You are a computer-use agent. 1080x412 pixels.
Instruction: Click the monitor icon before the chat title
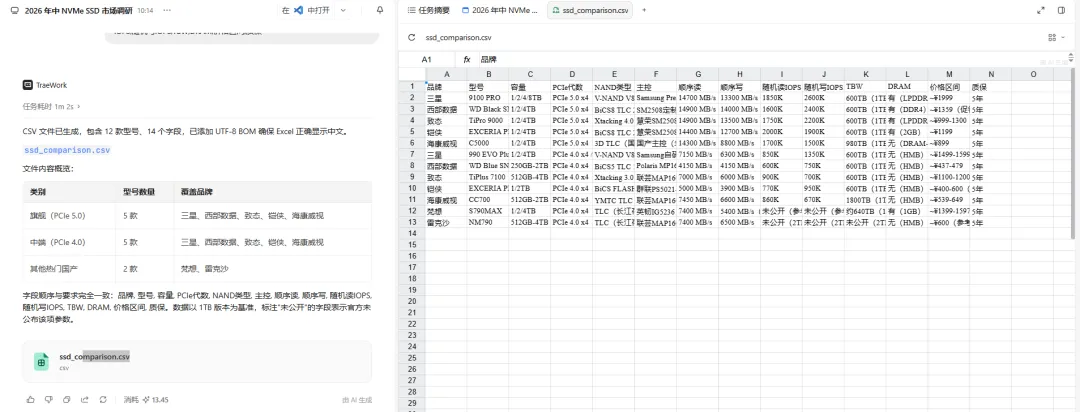[x=14, y=10]
